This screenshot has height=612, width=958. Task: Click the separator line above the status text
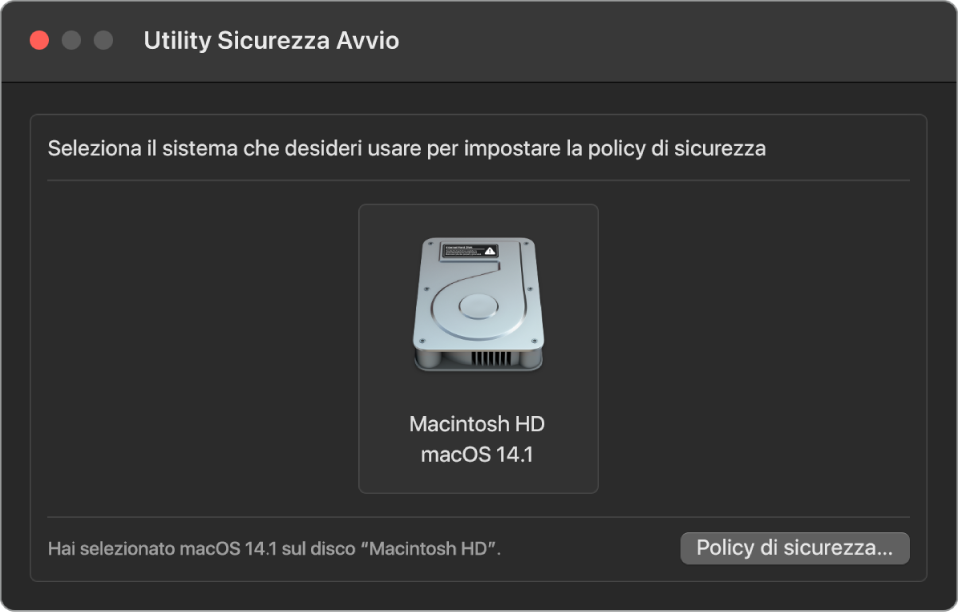click(x=478, y=517)
